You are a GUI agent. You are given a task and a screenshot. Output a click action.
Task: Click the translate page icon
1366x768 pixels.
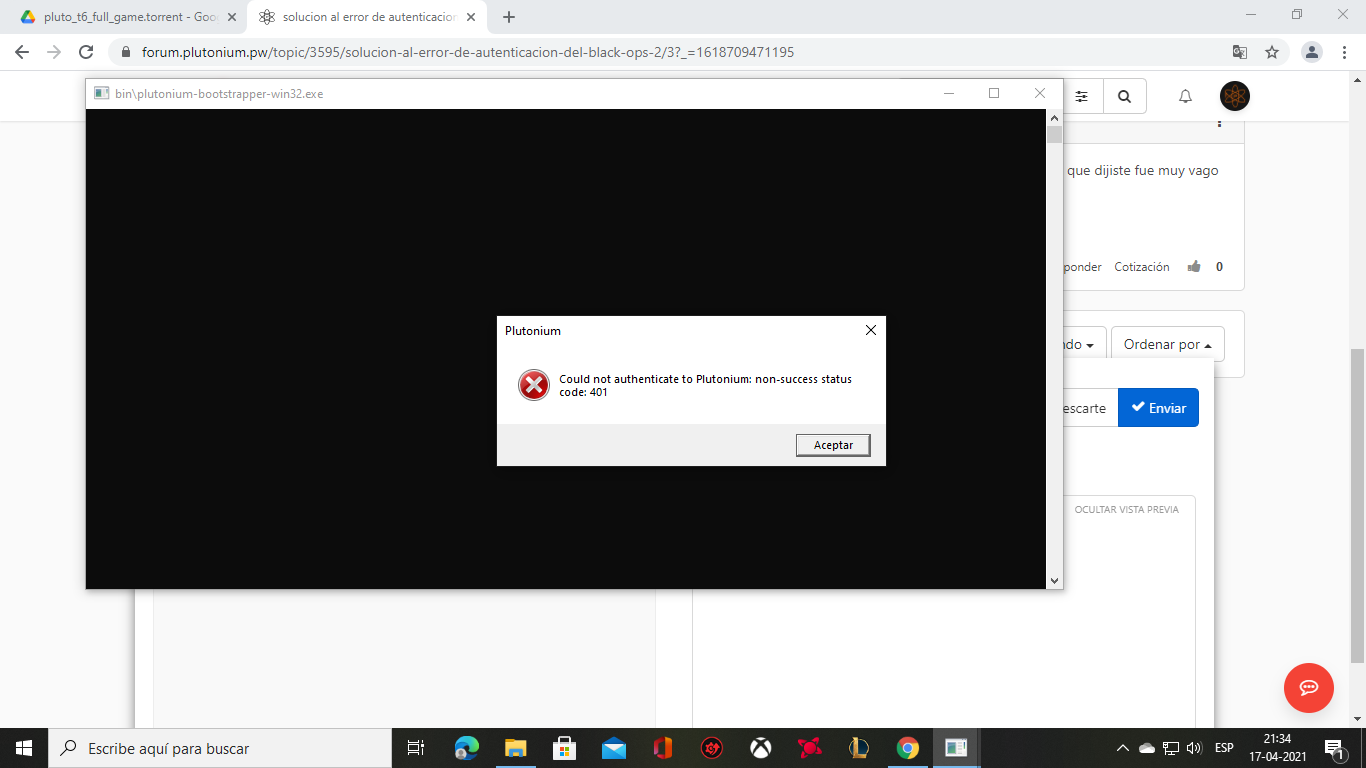[x=1239, y=52]
